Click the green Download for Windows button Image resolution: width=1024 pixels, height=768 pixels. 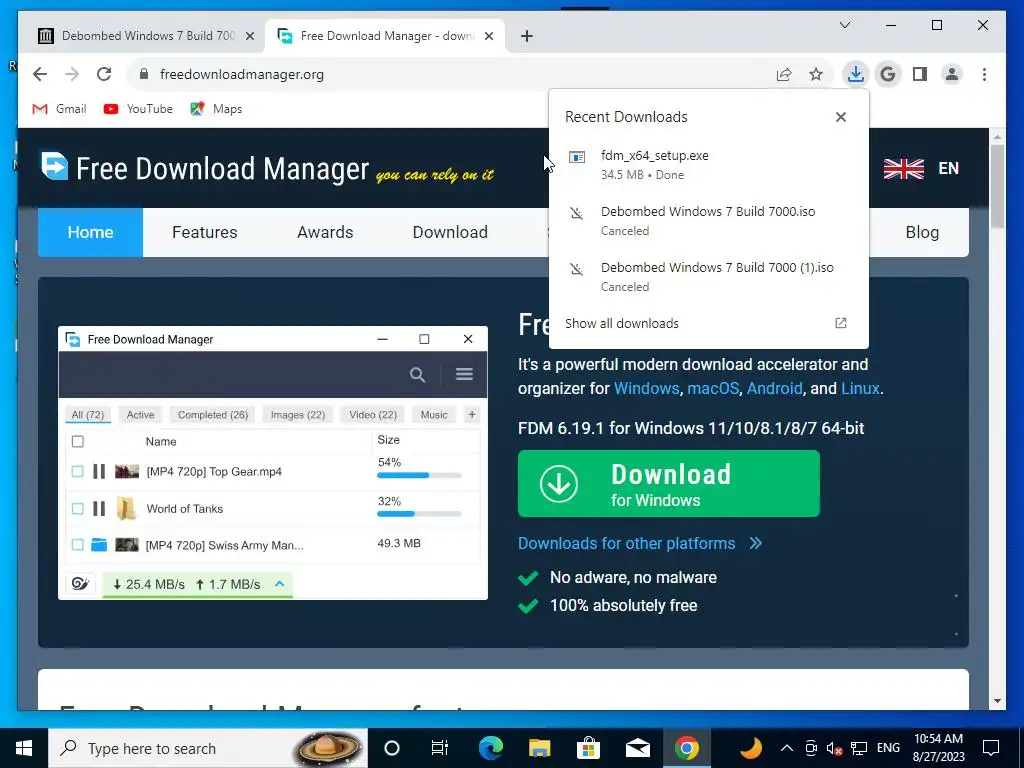click(669, 484)
